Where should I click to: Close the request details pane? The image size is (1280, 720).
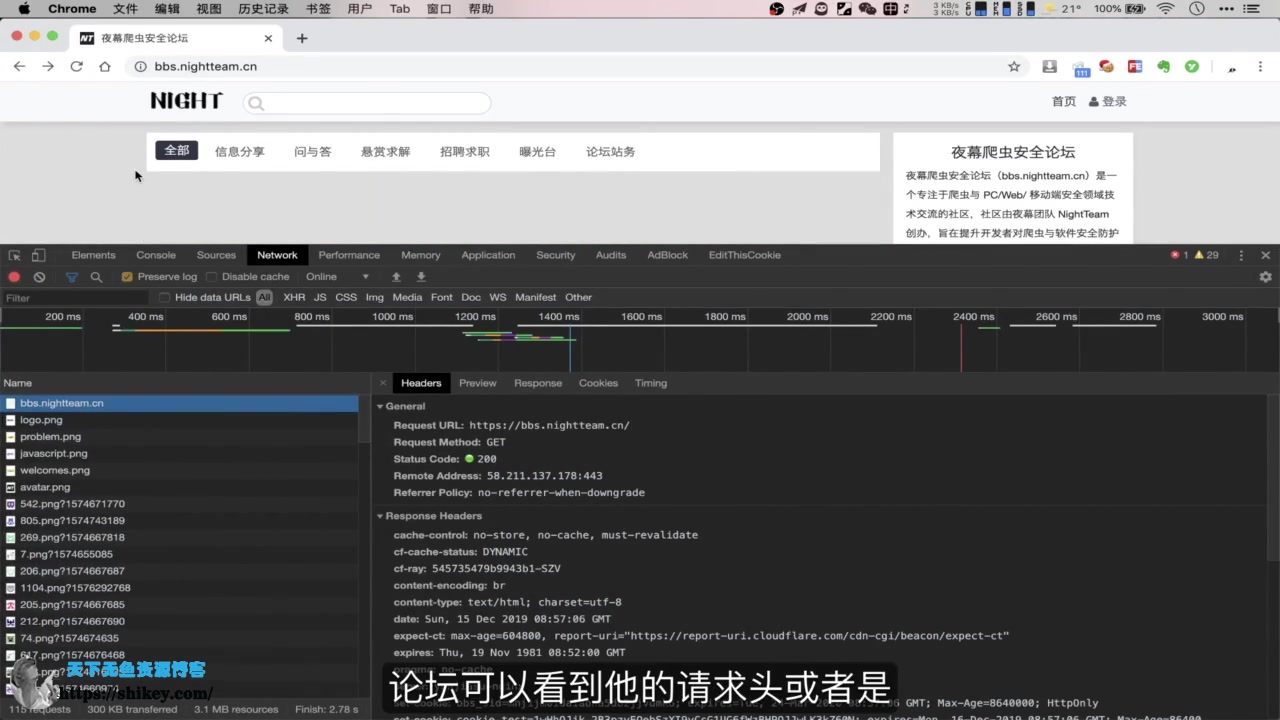tap(383, 383)
